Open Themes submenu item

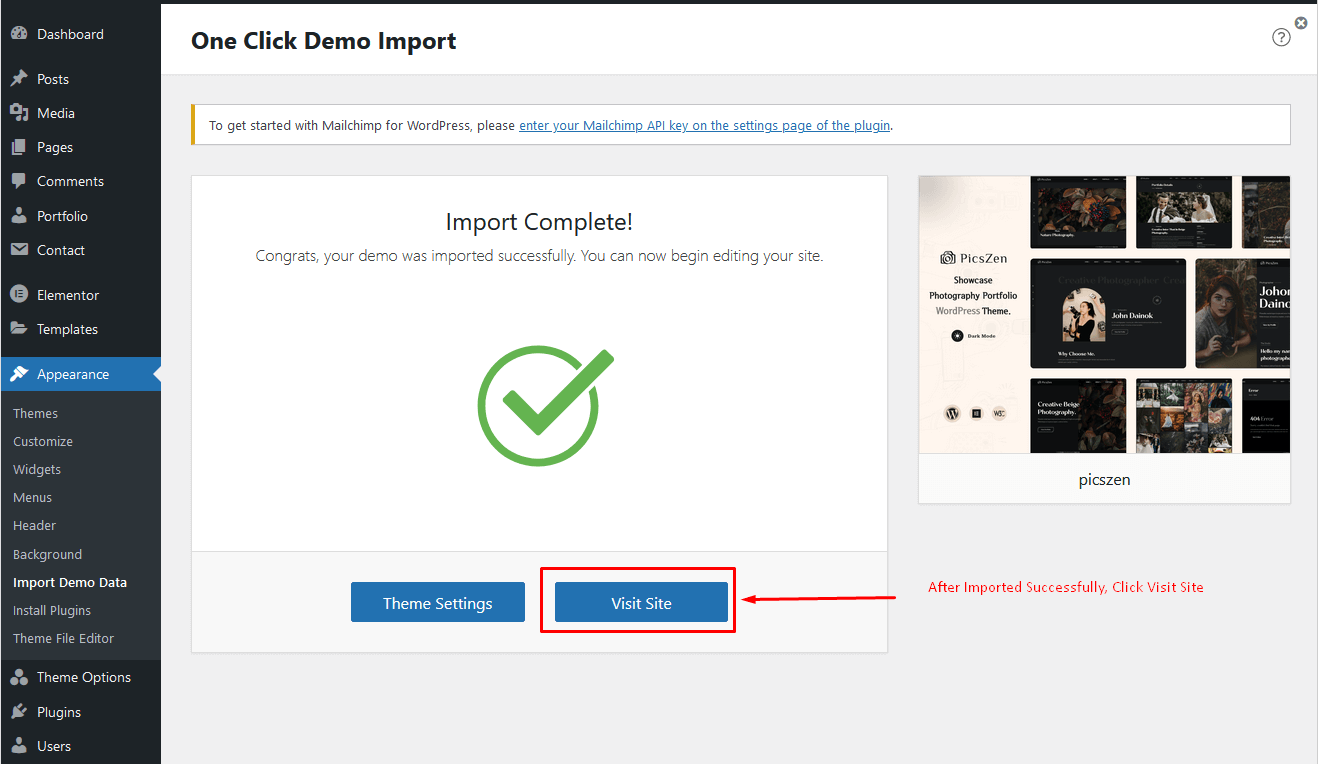tap(35, 413)
